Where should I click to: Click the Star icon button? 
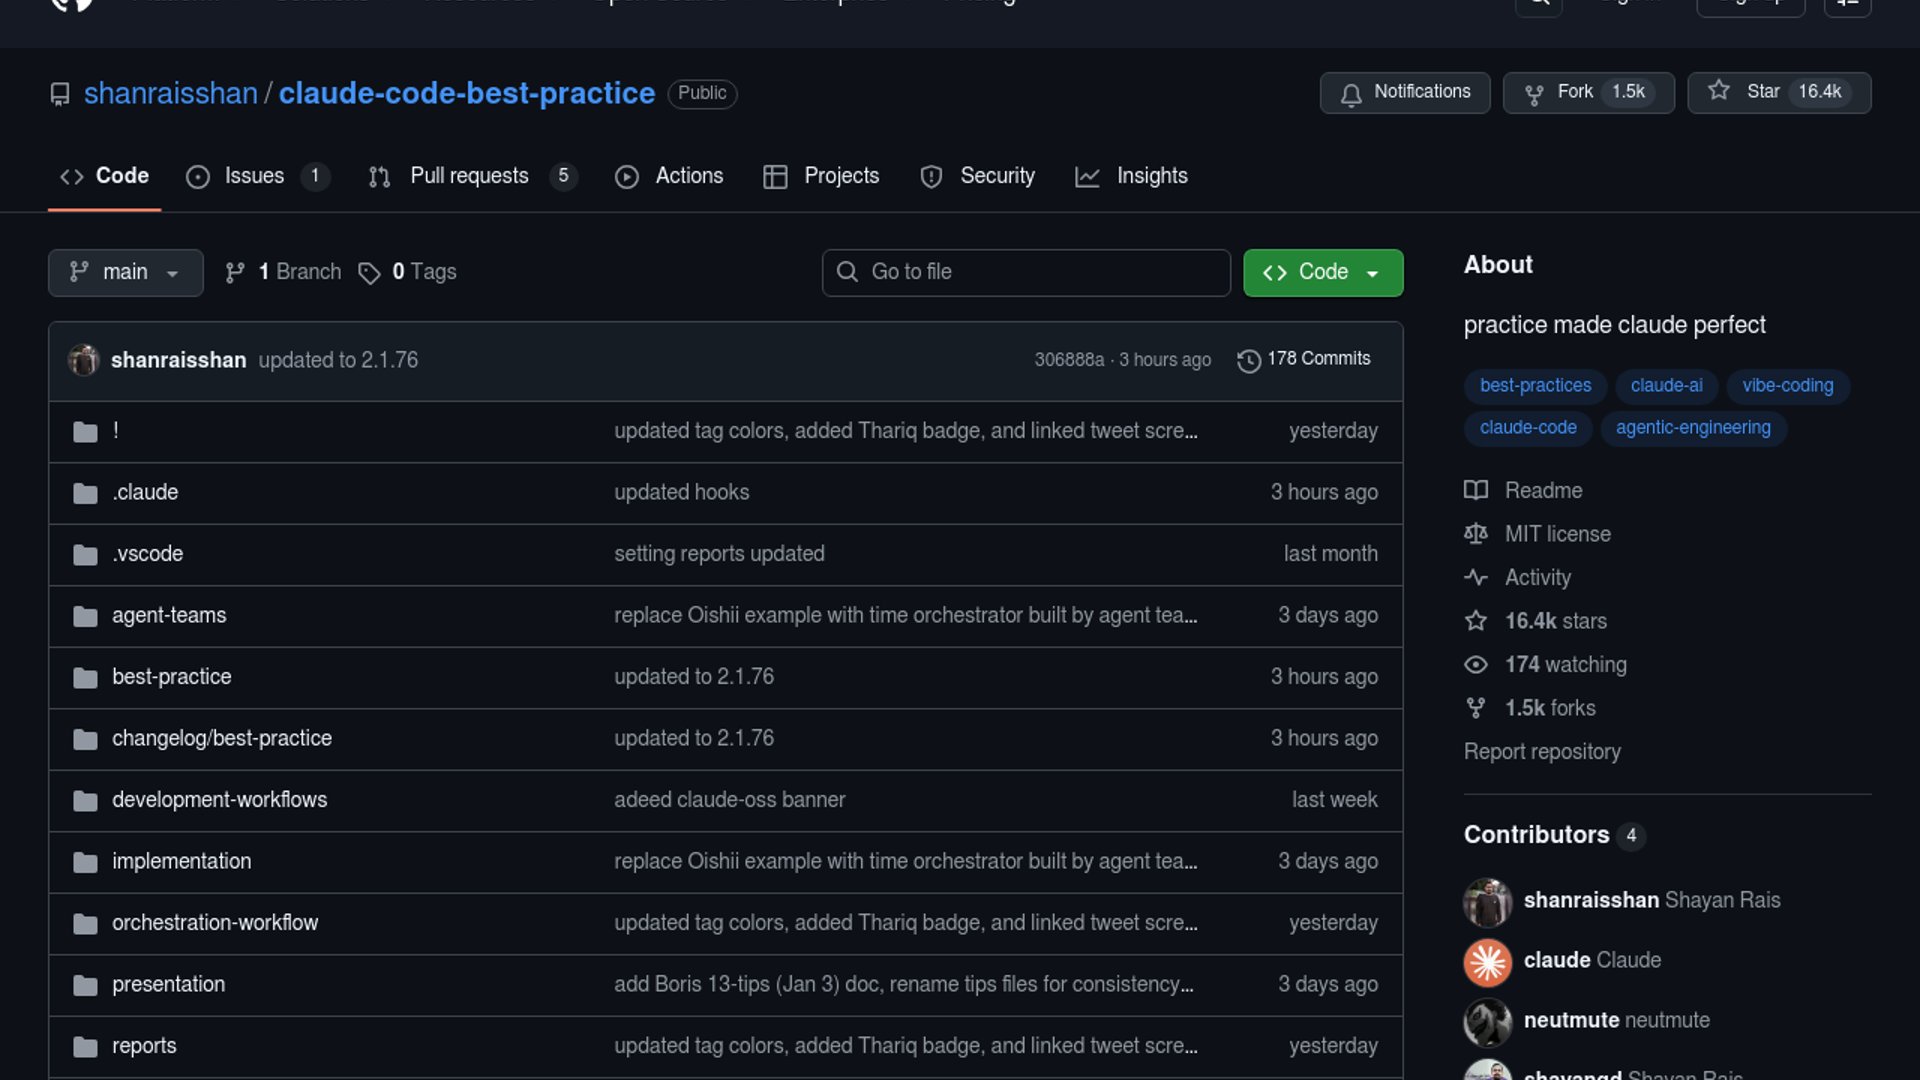coord(1718,91)
